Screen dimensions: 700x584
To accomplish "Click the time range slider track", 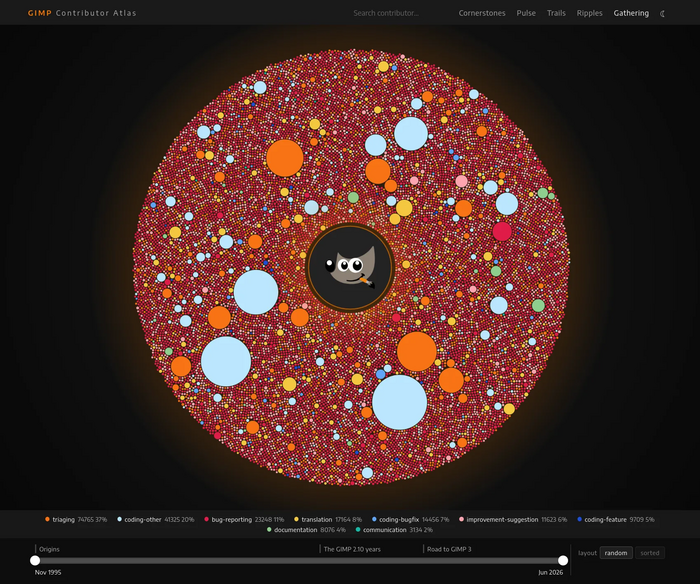I will tap(299, 560).
